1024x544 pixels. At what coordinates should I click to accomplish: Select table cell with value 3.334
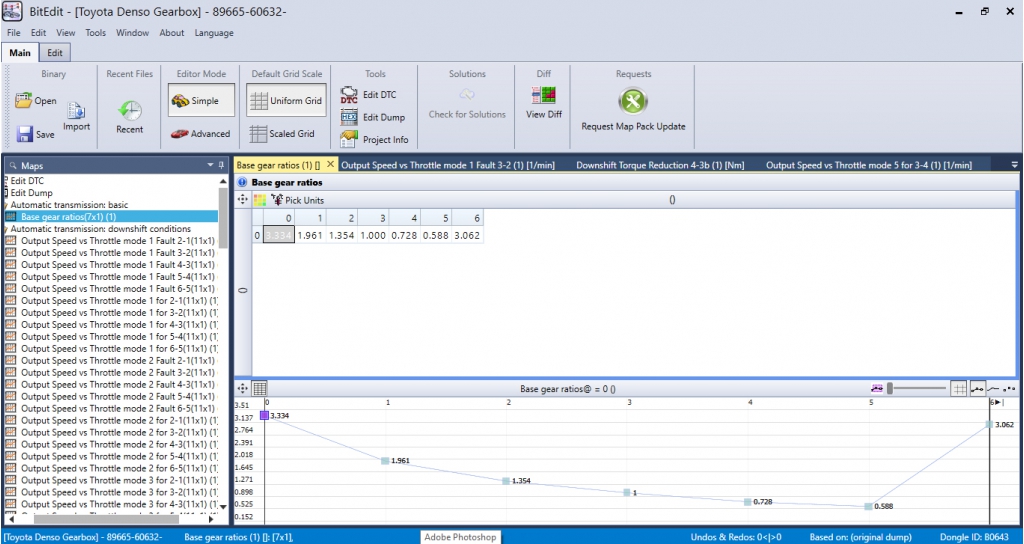point(279,235)
